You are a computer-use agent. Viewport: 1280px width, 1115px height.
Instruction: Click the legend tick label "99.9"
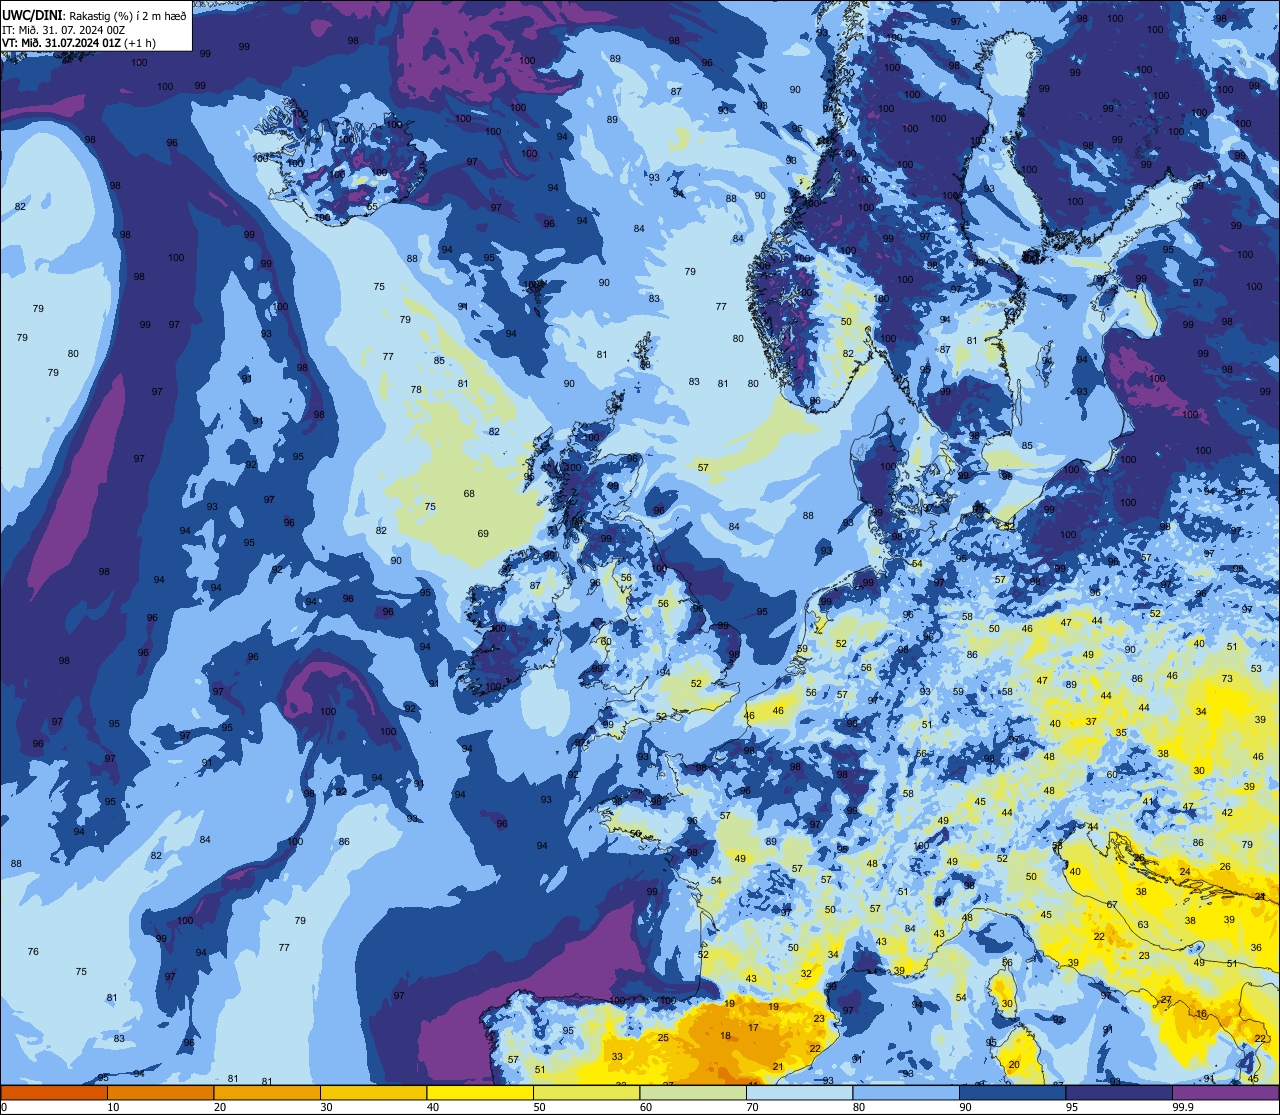1183,1107
